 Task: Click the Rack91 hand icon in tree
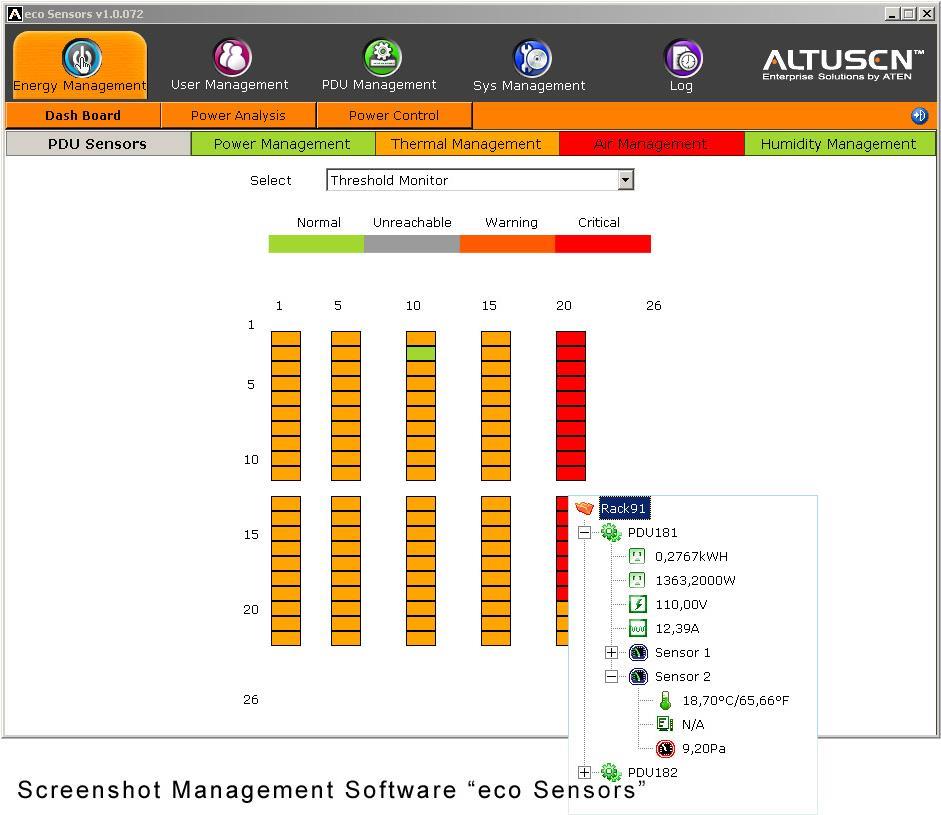(585, 508)
